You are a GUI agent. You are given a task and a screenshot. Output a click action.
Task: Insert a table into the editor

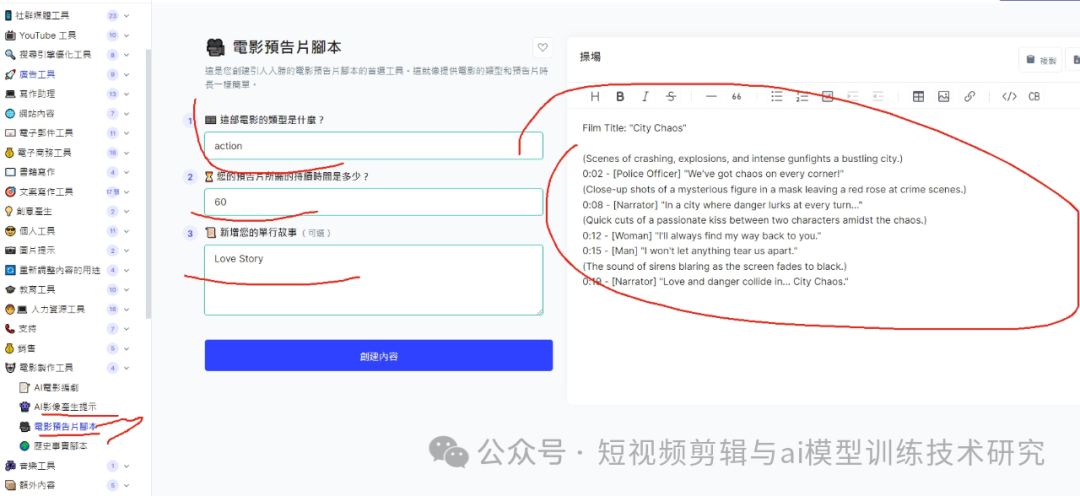(918, 96)
